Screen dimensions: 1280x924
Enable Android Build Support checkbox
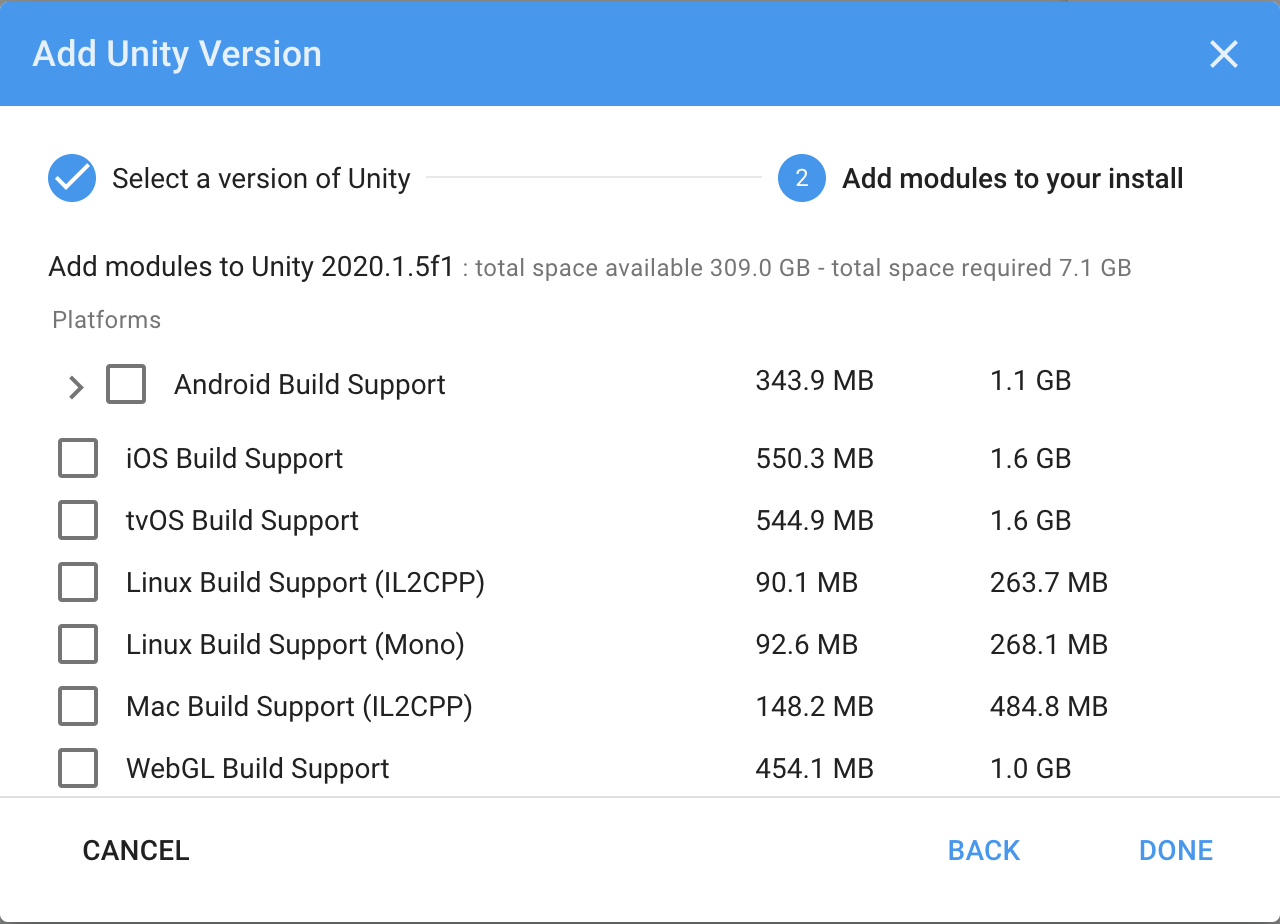[x=126, y=384]
